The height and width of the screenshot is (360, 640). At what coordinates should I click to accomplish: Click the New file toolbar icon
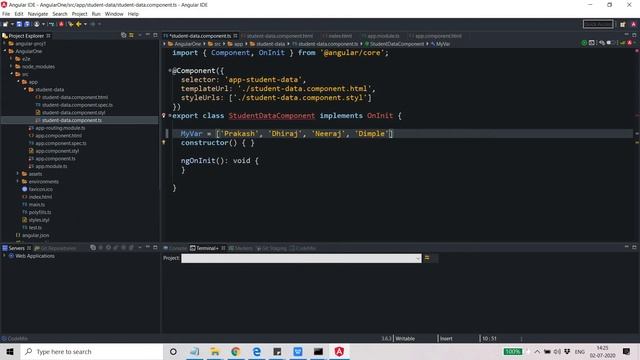[x=5, y=24]
